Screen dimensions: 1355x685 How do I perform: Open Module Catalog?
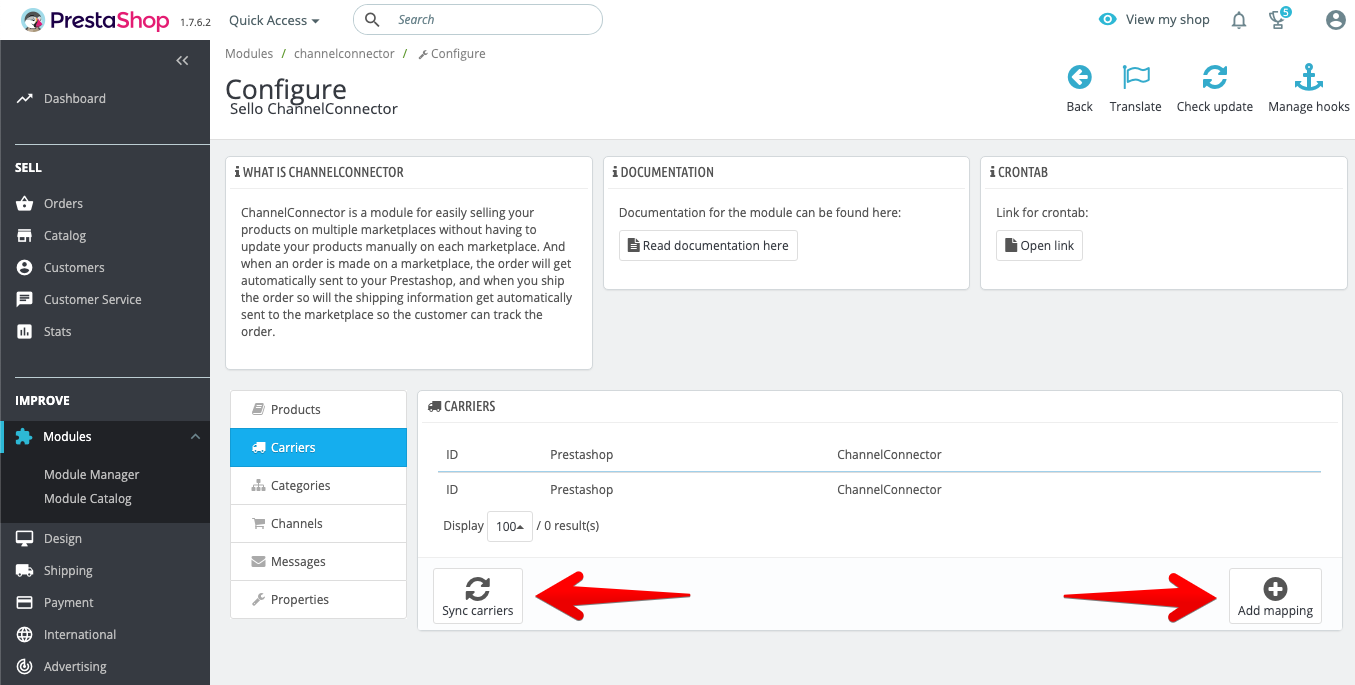[x=87, y=499]
